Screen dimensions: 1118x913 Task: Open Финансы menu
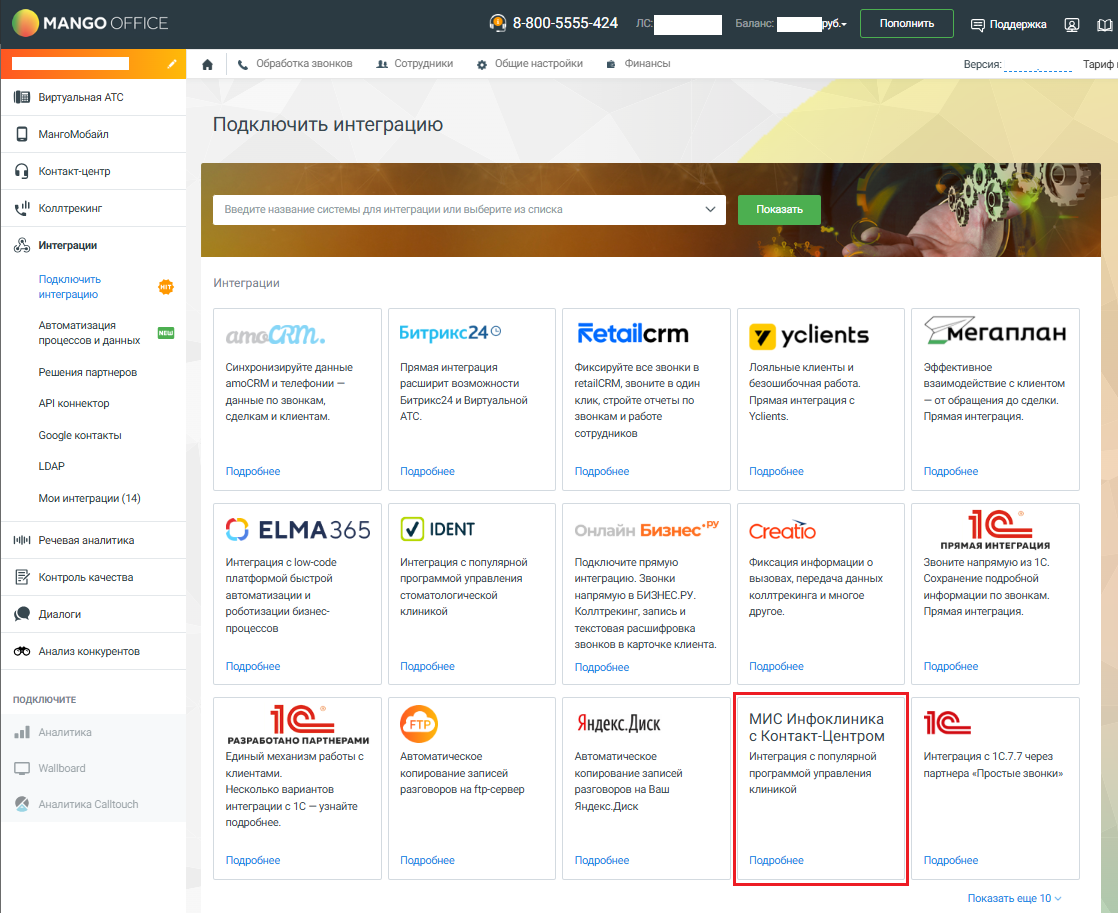click(638, 64)
